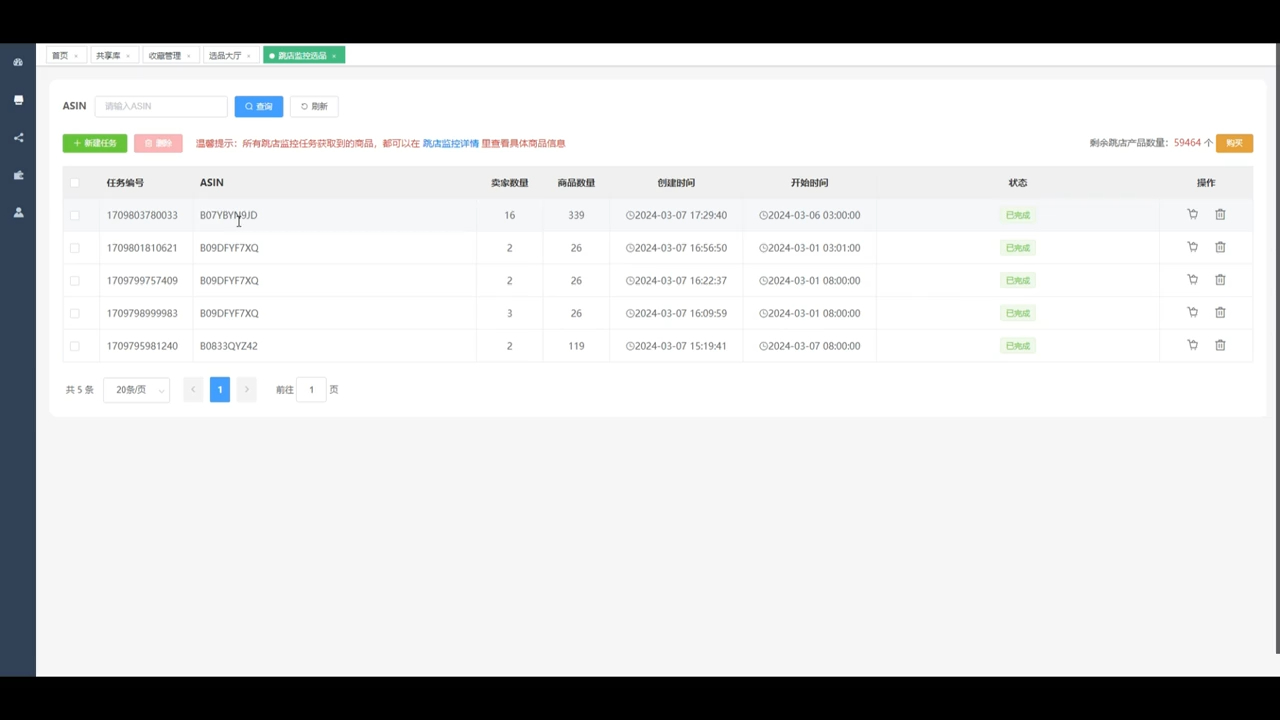Click trash icon for task 1709801810621
Image resolution: width=1280 pixels, height=720 pixels.
coord(1220,247)
